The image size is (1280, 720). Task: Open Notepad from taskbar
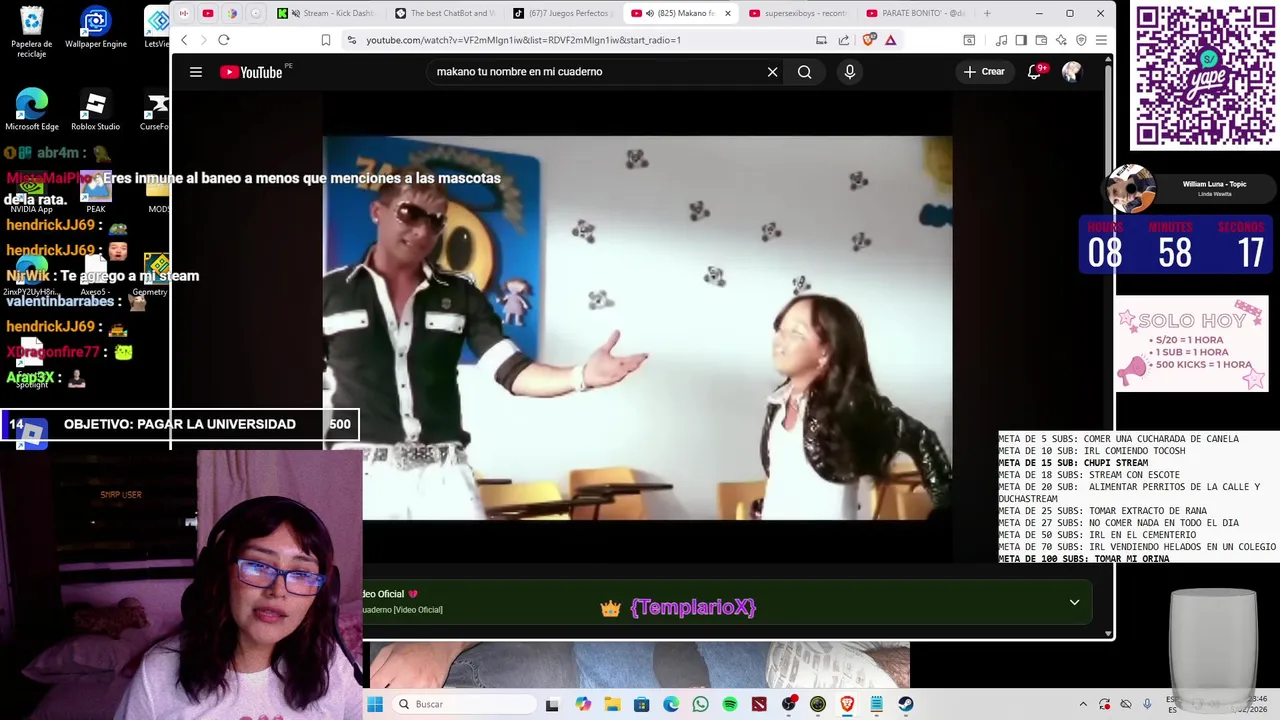point(877,704)
